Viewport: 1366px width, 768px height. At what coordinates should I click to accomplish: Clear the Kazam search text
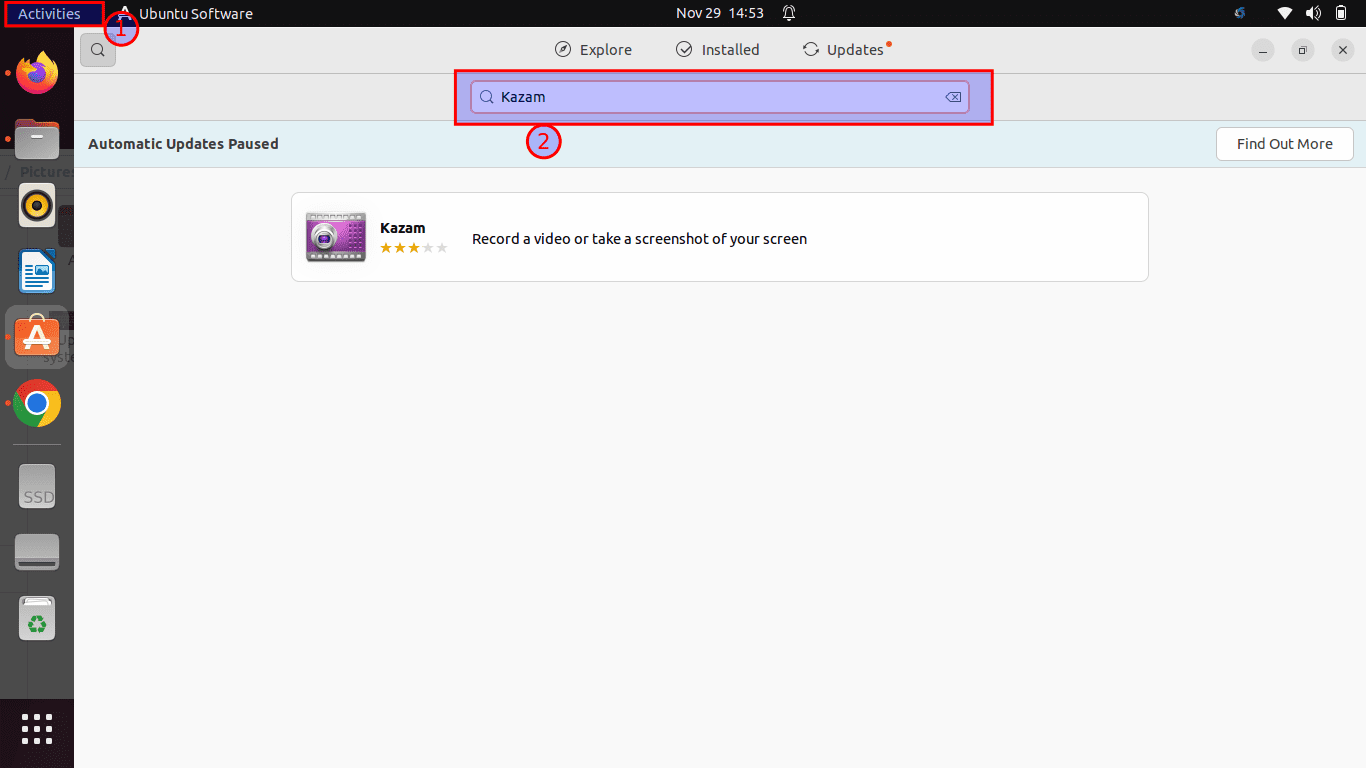point(953,97)
